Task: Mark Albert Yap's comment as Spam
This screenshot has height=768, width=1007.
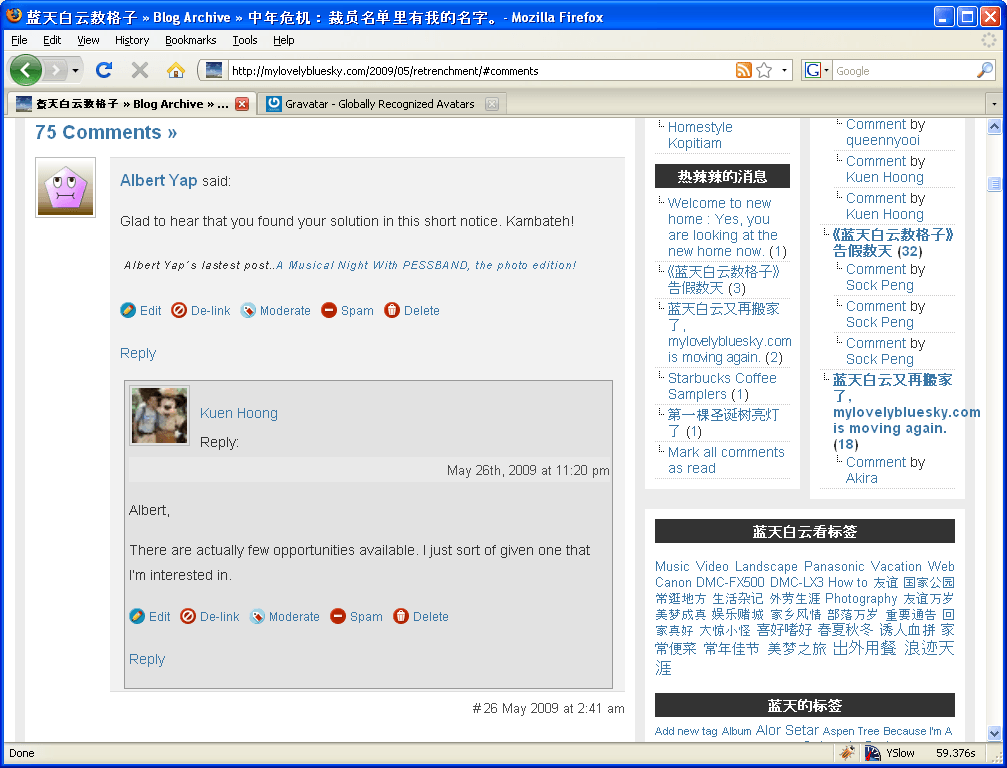Action: tap(348, 311)
